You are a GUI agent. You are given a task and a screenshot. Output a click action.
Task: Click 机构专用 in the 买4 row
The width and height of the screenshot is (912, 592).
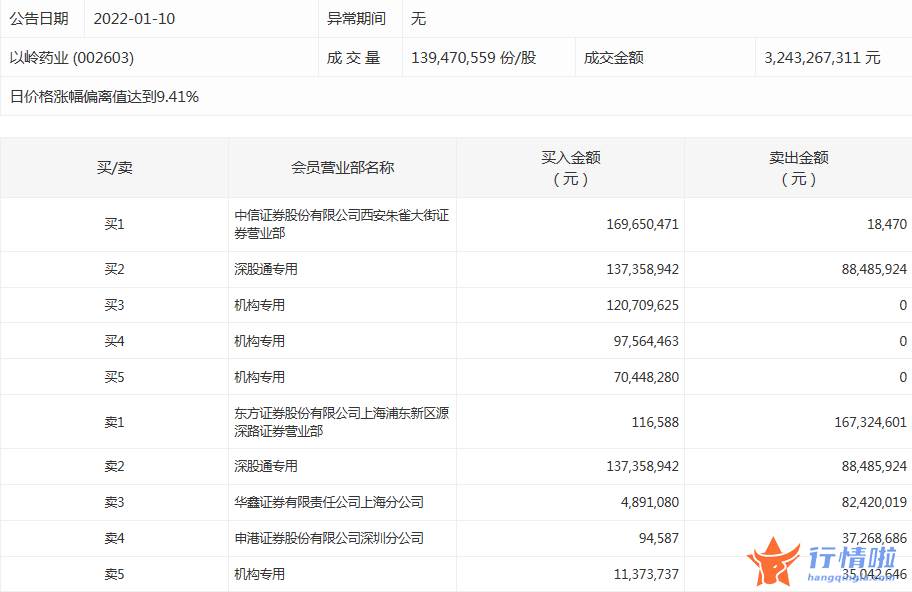pos(259,341)
